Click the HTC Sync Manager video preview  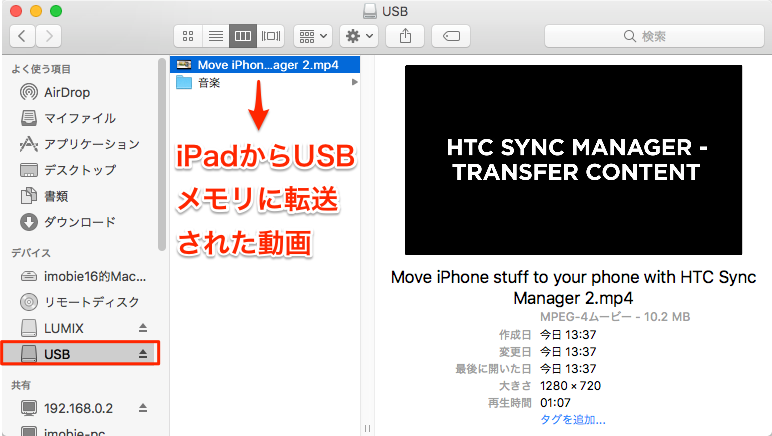click(x=573, y=160)
